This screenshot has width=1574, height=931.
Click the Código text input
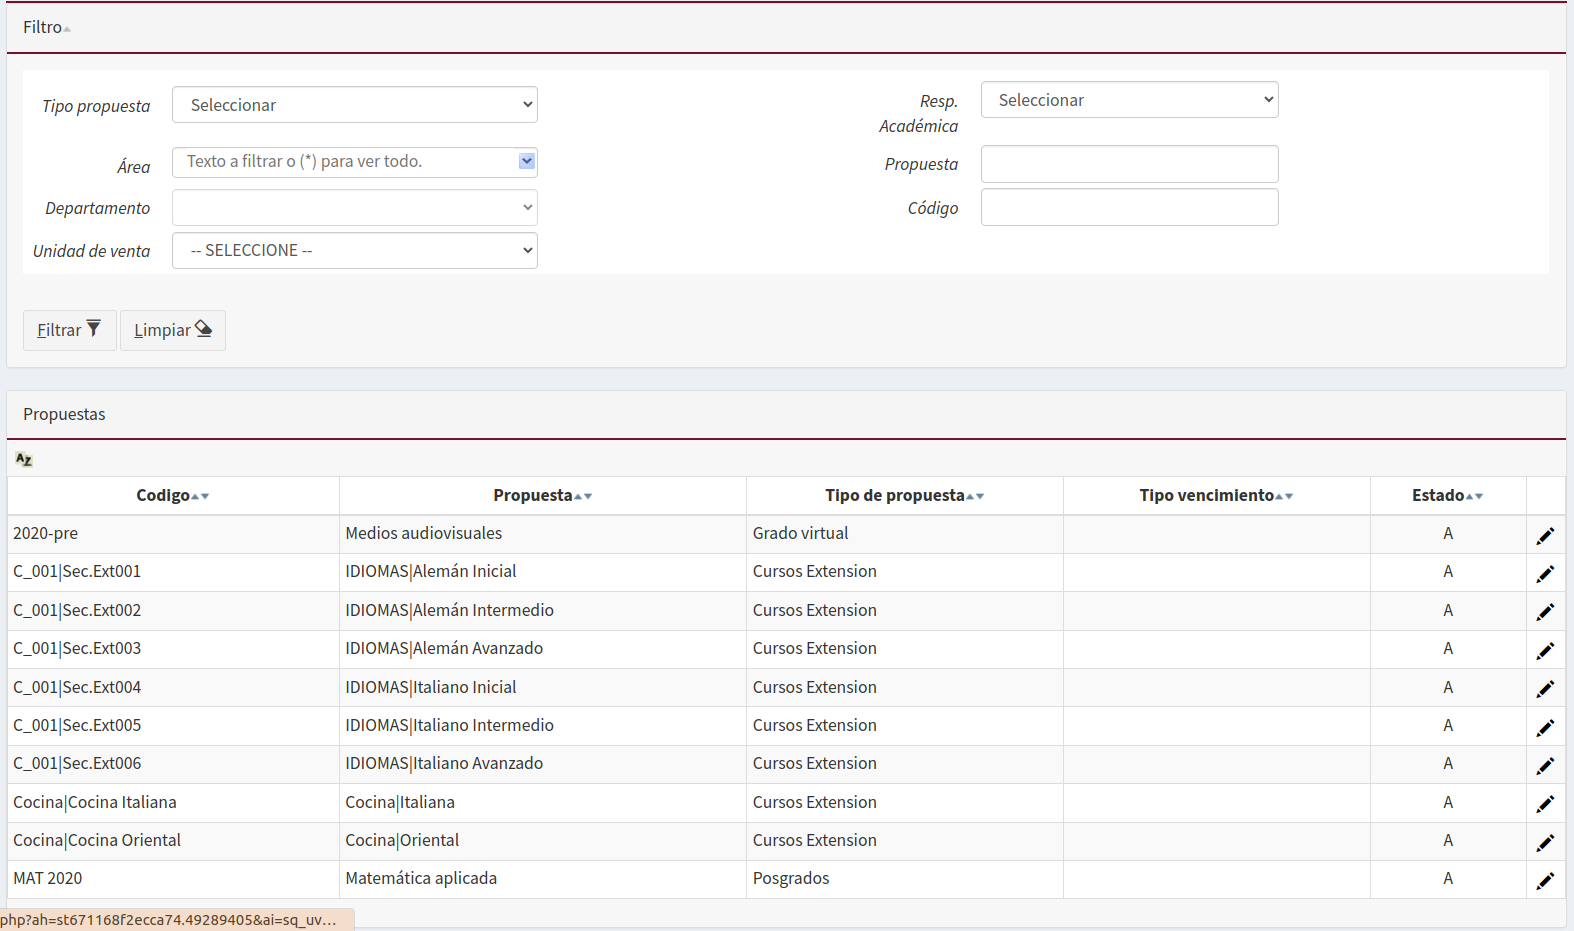pos(1130,207)
